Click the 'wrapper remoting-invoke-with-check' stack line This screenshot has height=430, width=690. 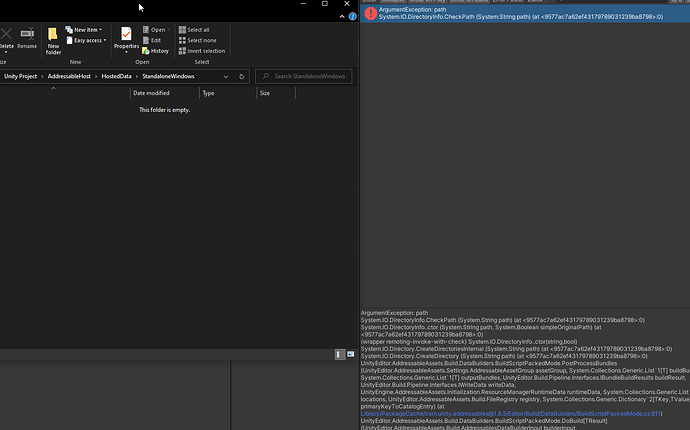click(469, 342)
